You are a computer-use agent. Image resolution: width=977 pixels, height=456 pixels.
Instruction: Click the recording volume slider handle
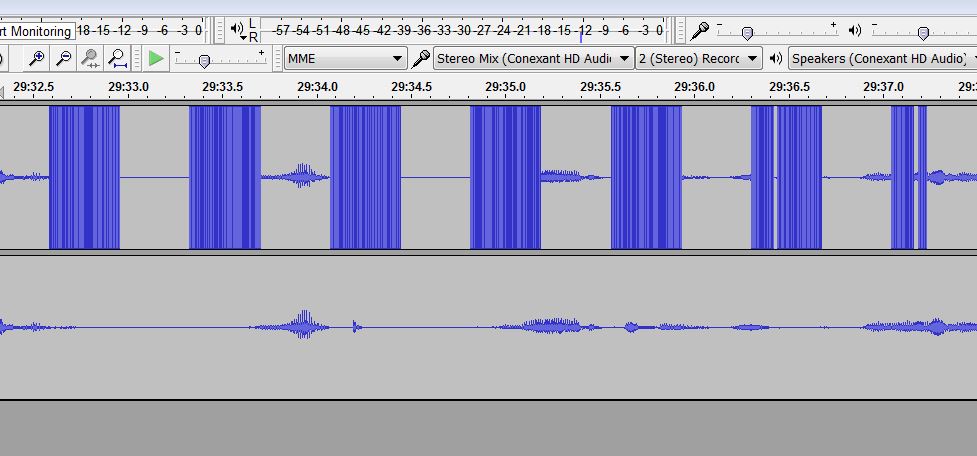click(x=746, y=33)
